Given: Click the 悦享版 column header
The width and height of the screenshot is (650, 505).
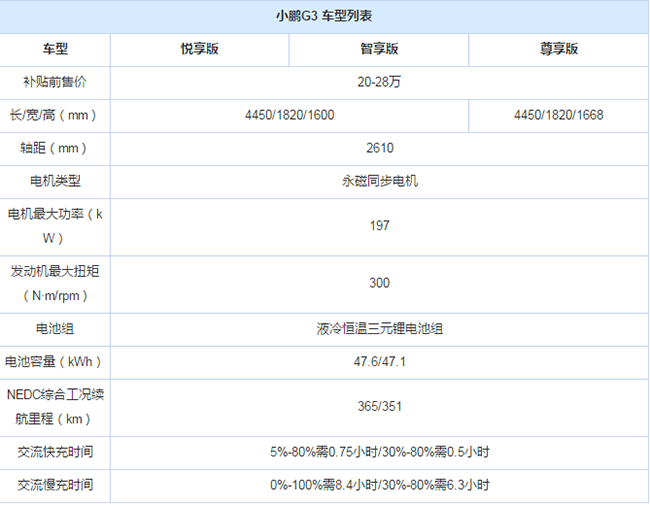Looking at the screenshot, I should (199, 49).
